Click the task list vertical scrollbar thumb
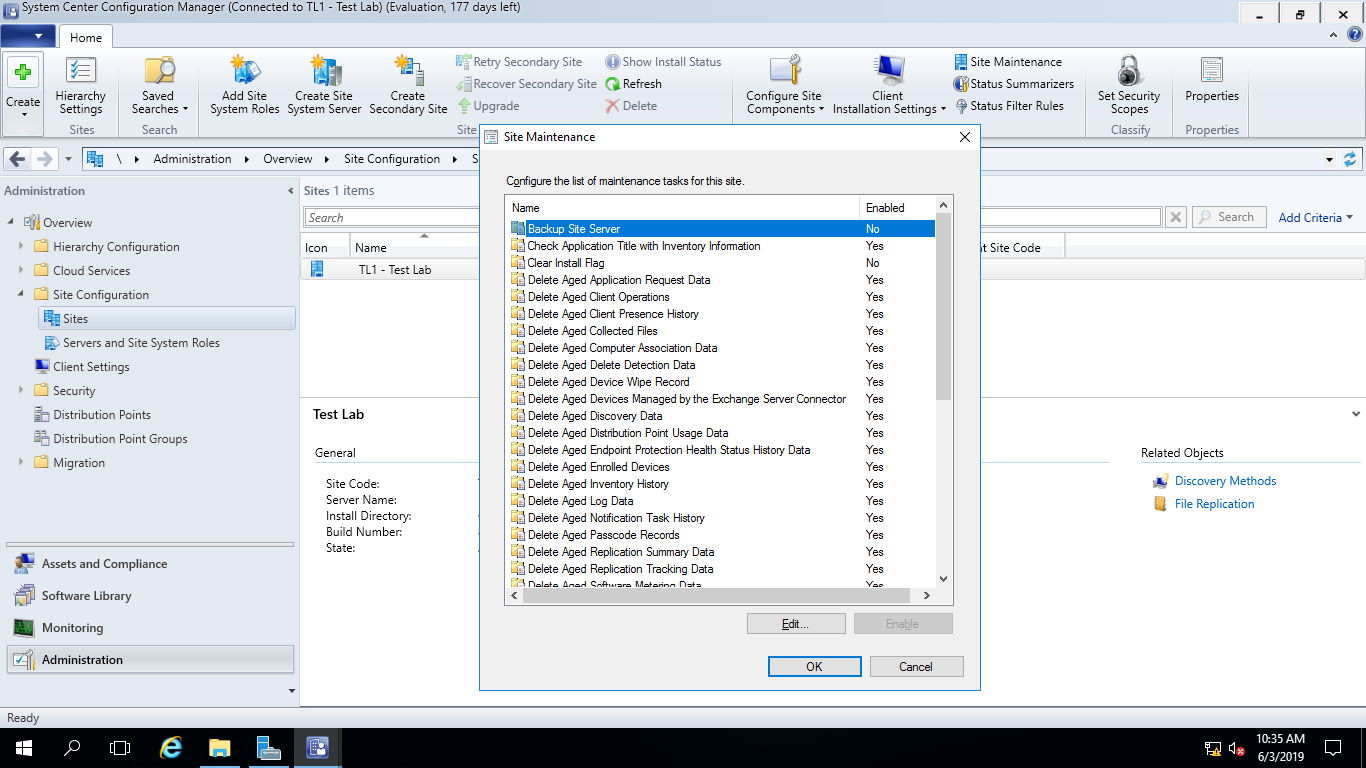This screenshot has width=1366, height=768. coord(943,306)
